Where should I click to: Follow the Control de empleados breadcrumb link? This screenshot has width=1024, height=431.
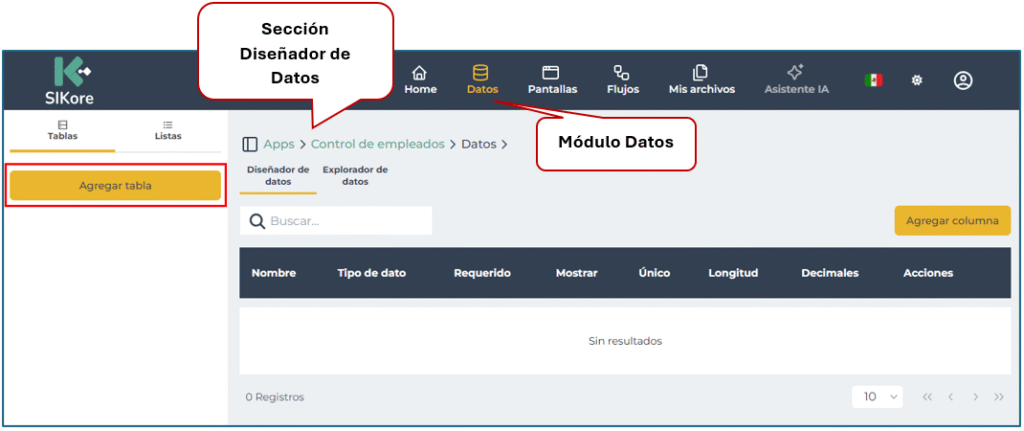pos(377,144)
